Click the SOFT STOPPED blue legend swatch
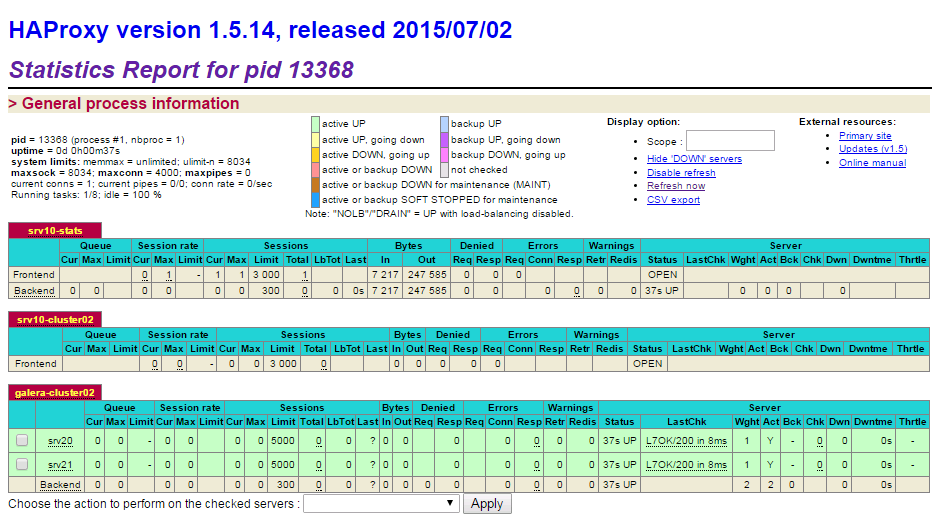 tap(315, 200)
